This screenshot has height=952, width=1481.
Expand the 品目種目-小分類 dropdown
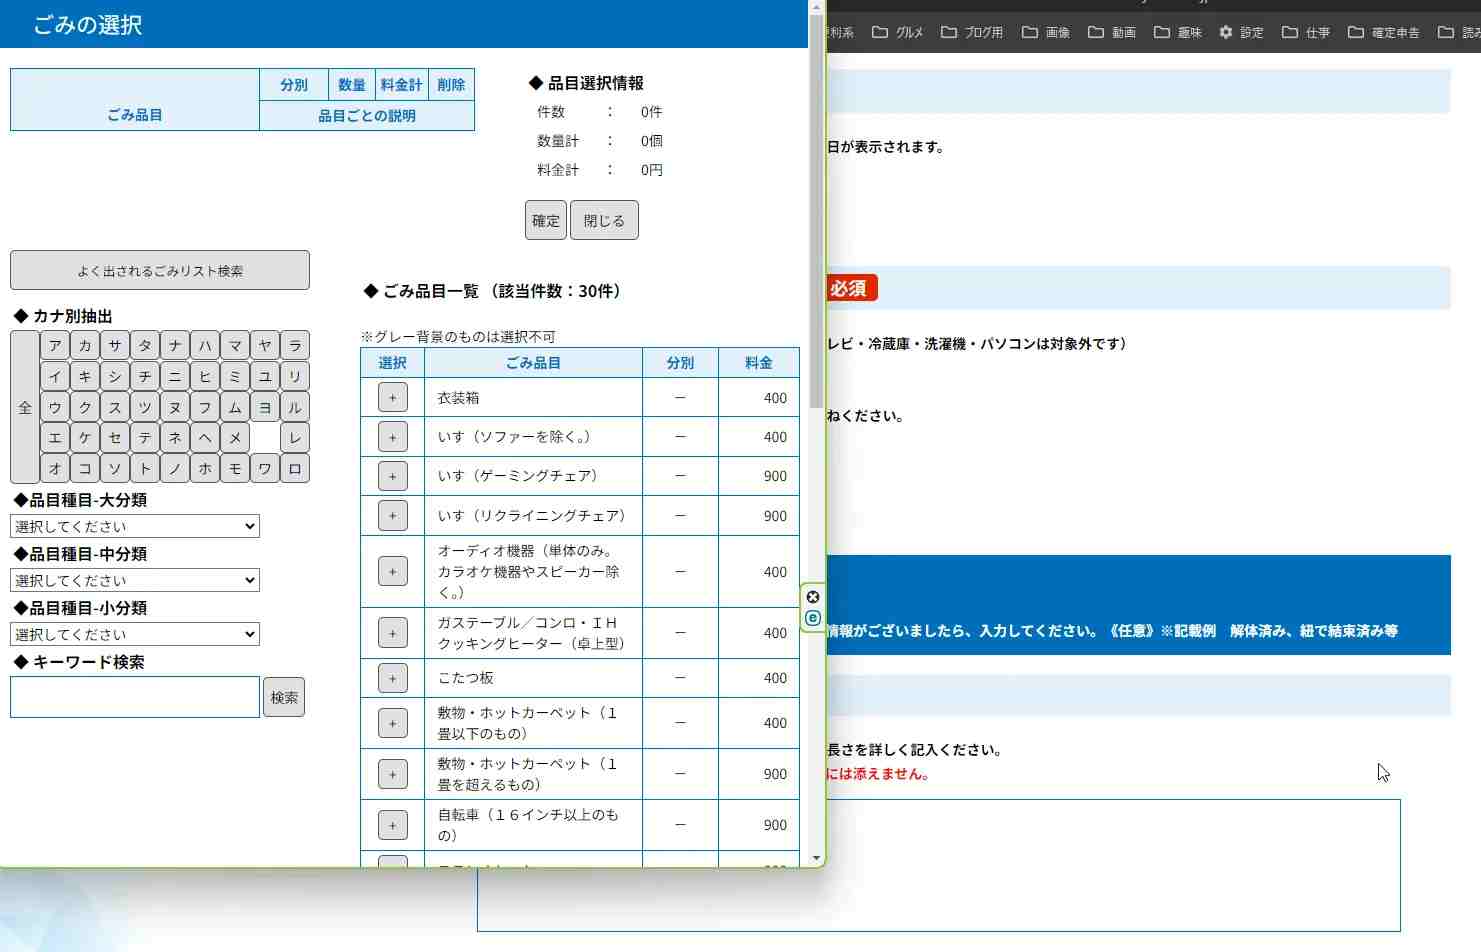135,634
